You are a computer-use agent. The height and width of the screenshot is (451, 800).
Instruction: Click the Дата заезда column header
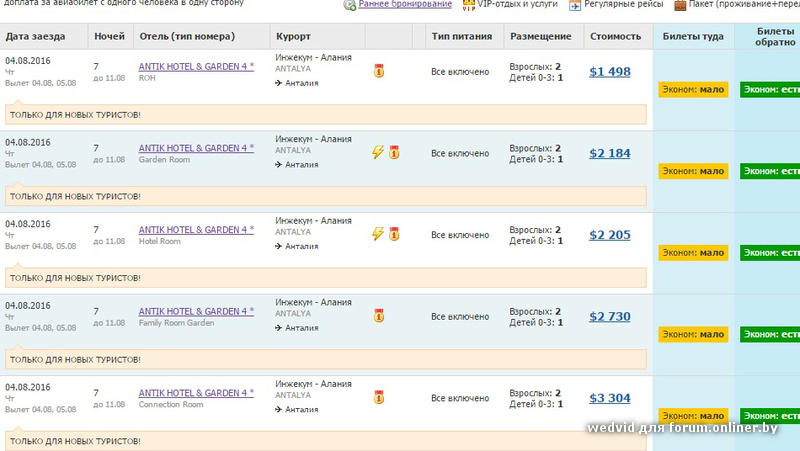pos(44,36)
